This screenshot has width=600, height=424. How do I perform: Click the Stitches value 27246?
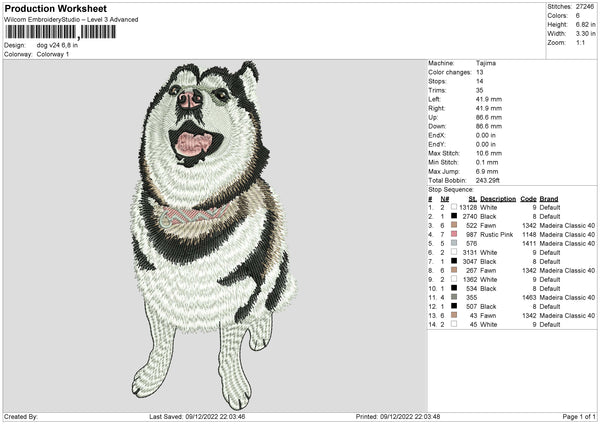585,7
